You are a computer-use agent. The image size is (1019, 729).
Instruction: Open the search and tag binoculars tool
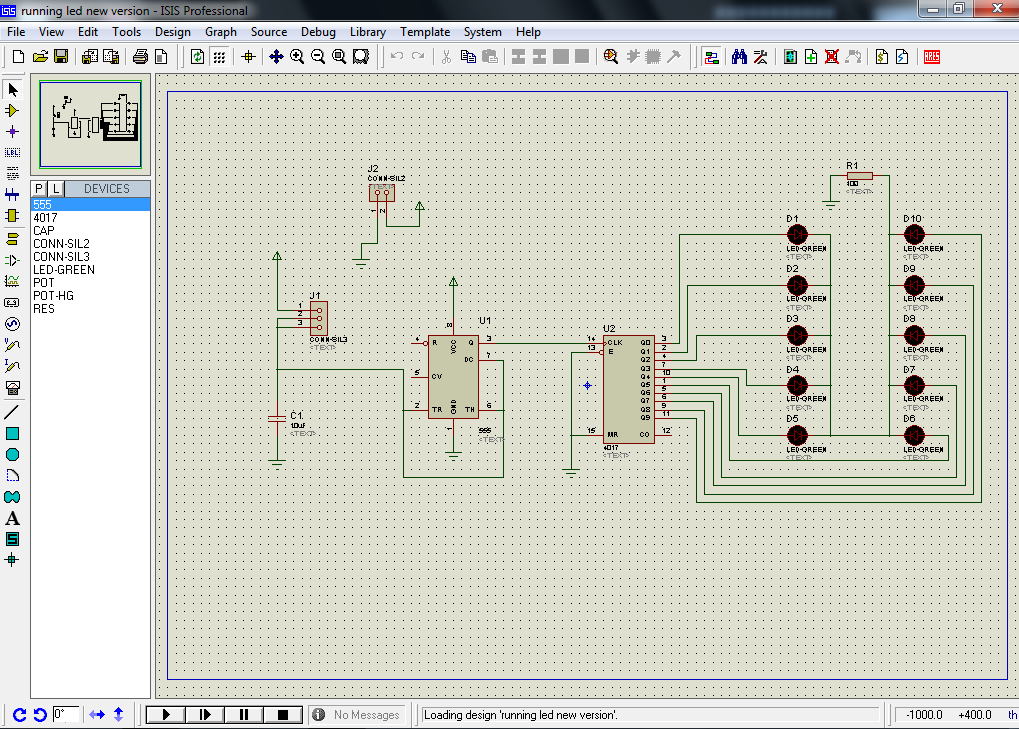pyautogui.click(x=739, y=57)
